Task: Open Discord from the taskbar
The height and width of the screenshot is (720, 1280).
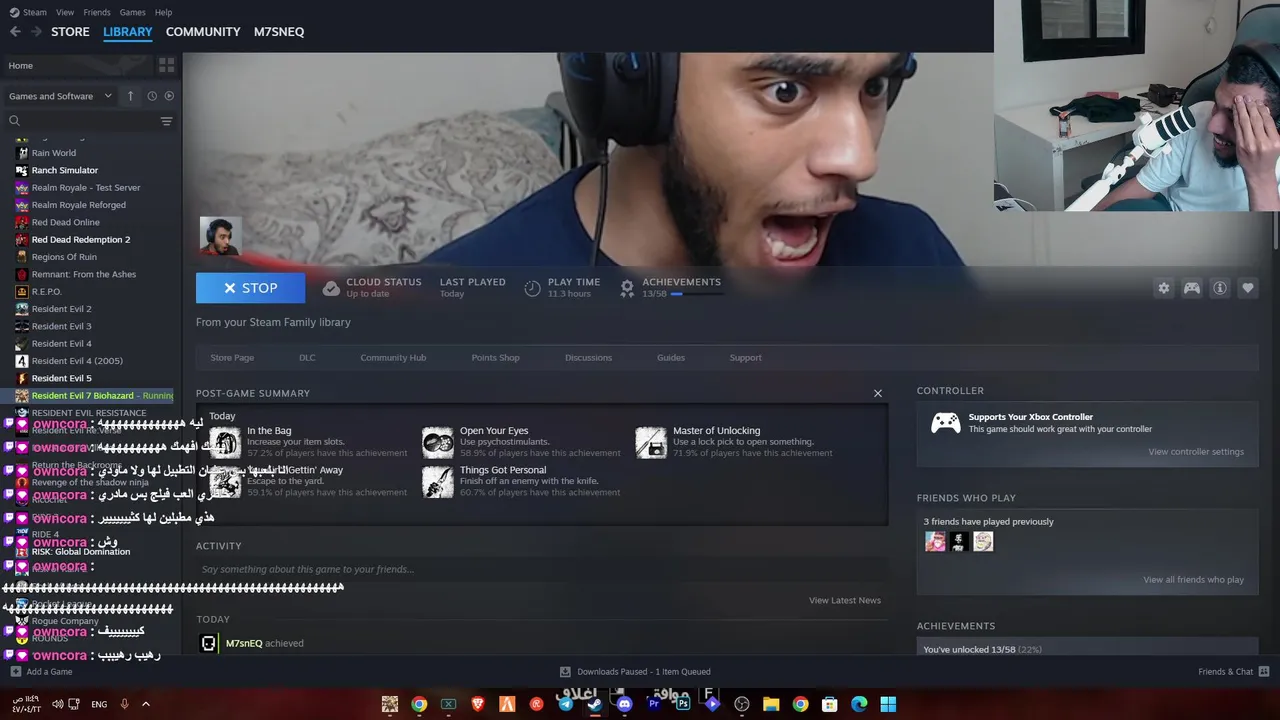Action: pos(625,704)
